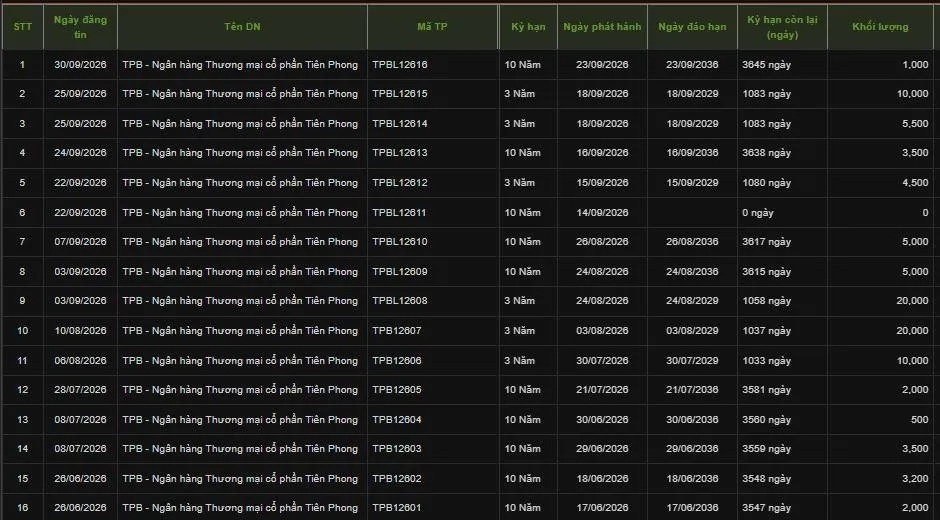The width and height of the screenshot is (940, 520).
Task: Click maturity date 15/09/2029
Action: [692, 183]
